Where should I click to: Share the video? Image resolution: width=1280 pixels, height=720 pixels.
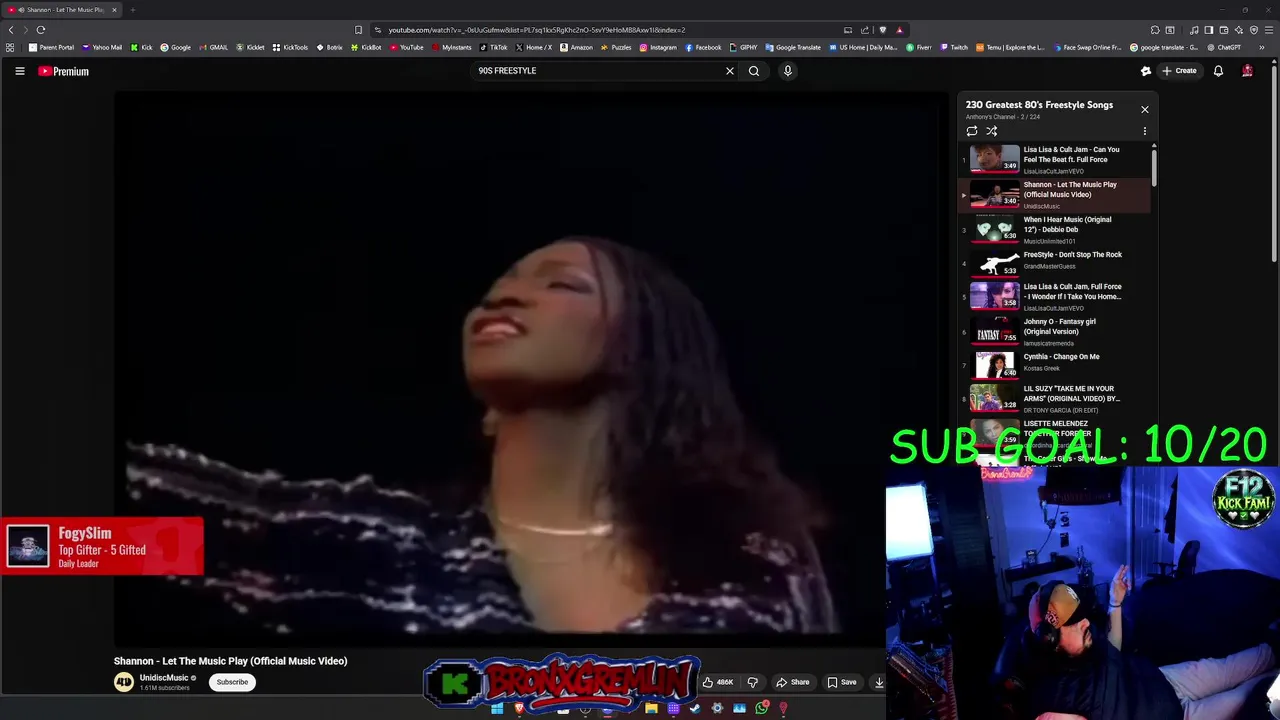point(793,682)
